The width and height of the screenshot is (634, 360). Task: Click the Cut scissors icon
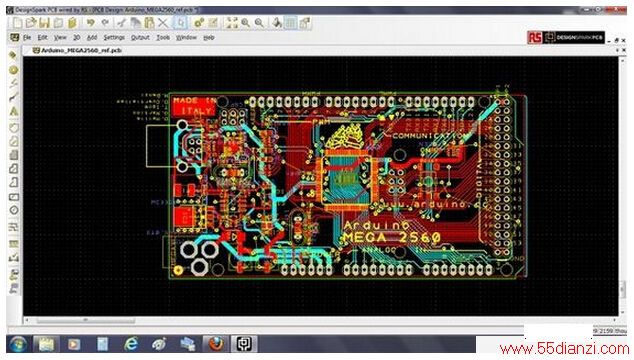(121, 23)
